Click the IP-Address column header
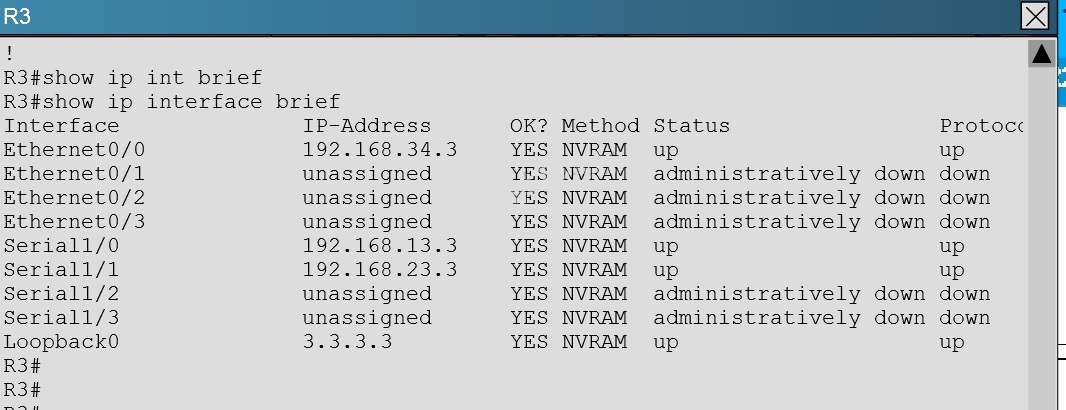Screen dimensions: 1066x410 [x=367, y=126]
